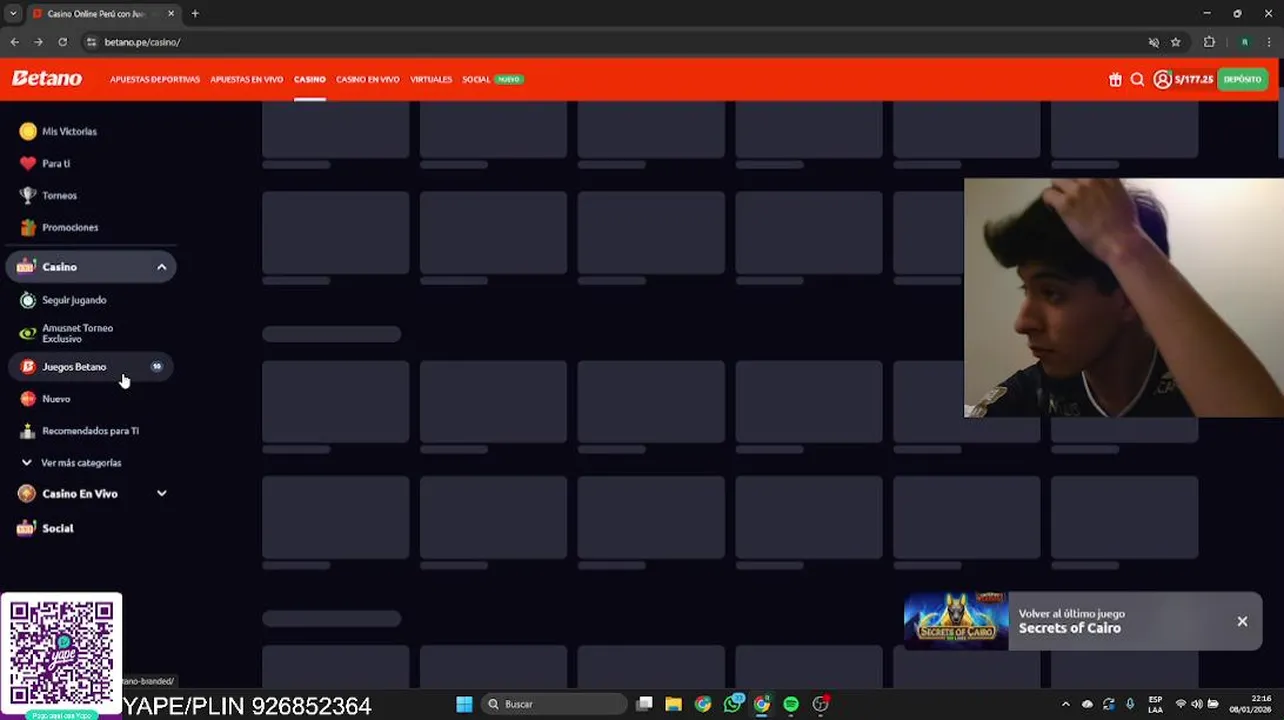Open the Torneos link

click(59, 195)
